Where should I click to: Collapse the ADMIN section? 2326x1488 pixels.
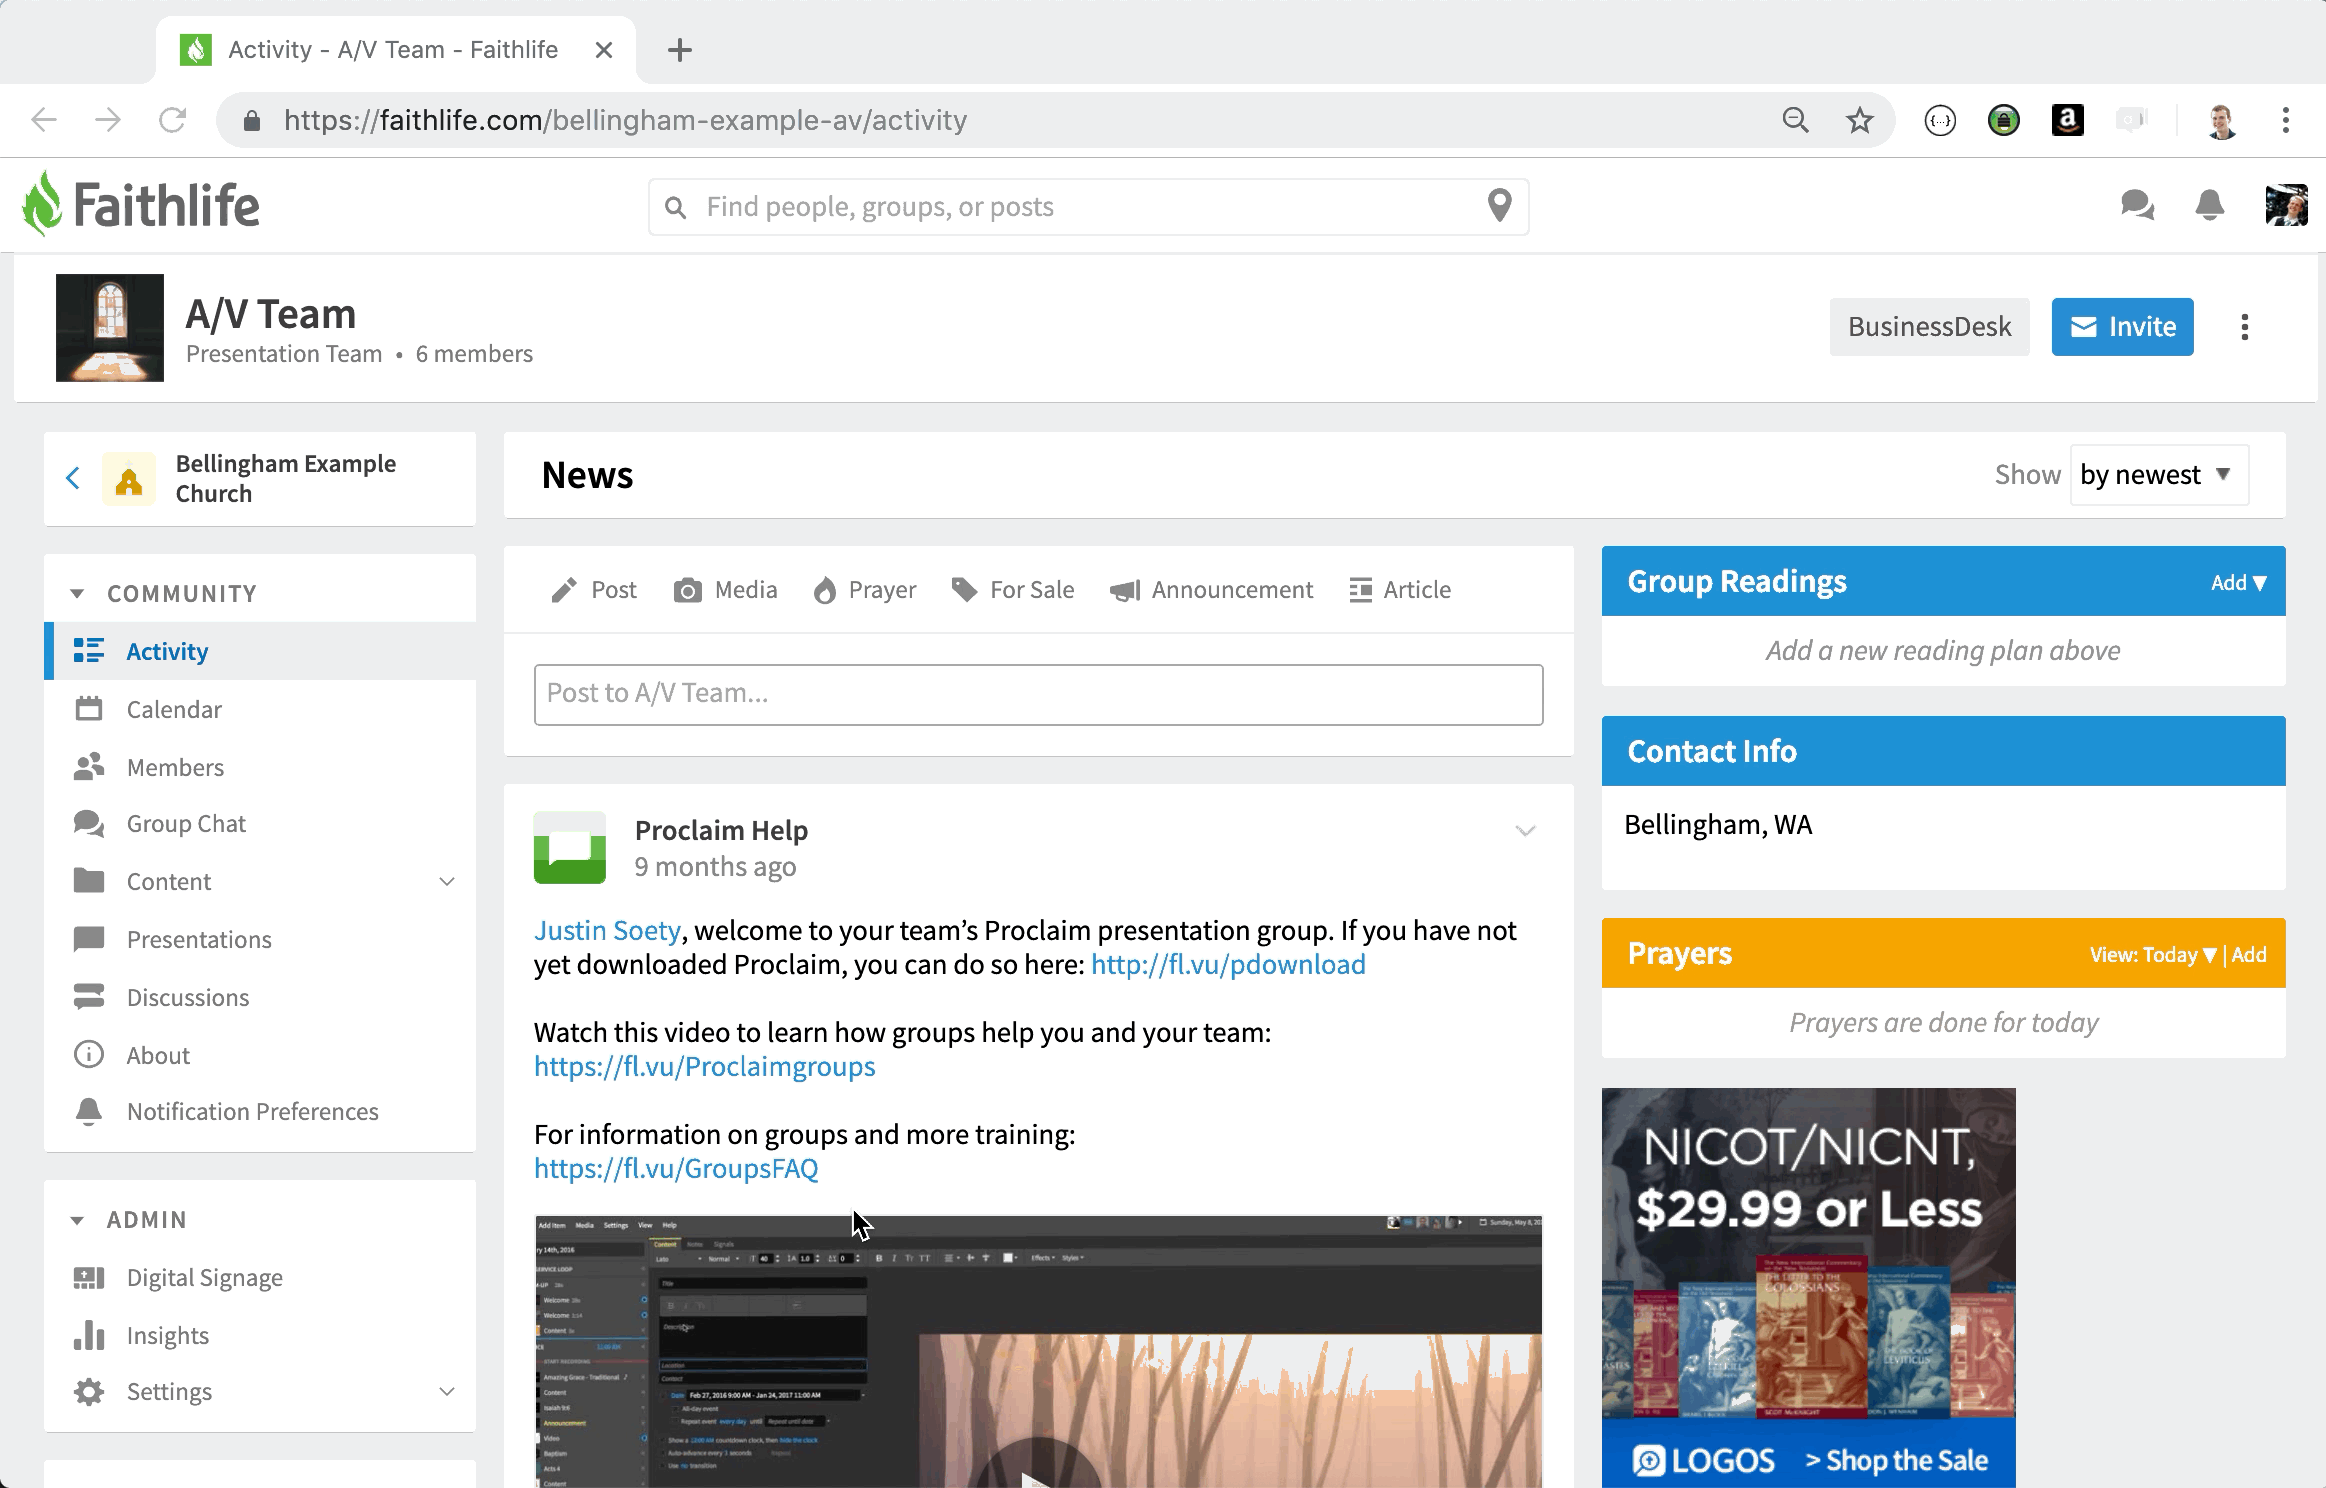click(78, 1220)
